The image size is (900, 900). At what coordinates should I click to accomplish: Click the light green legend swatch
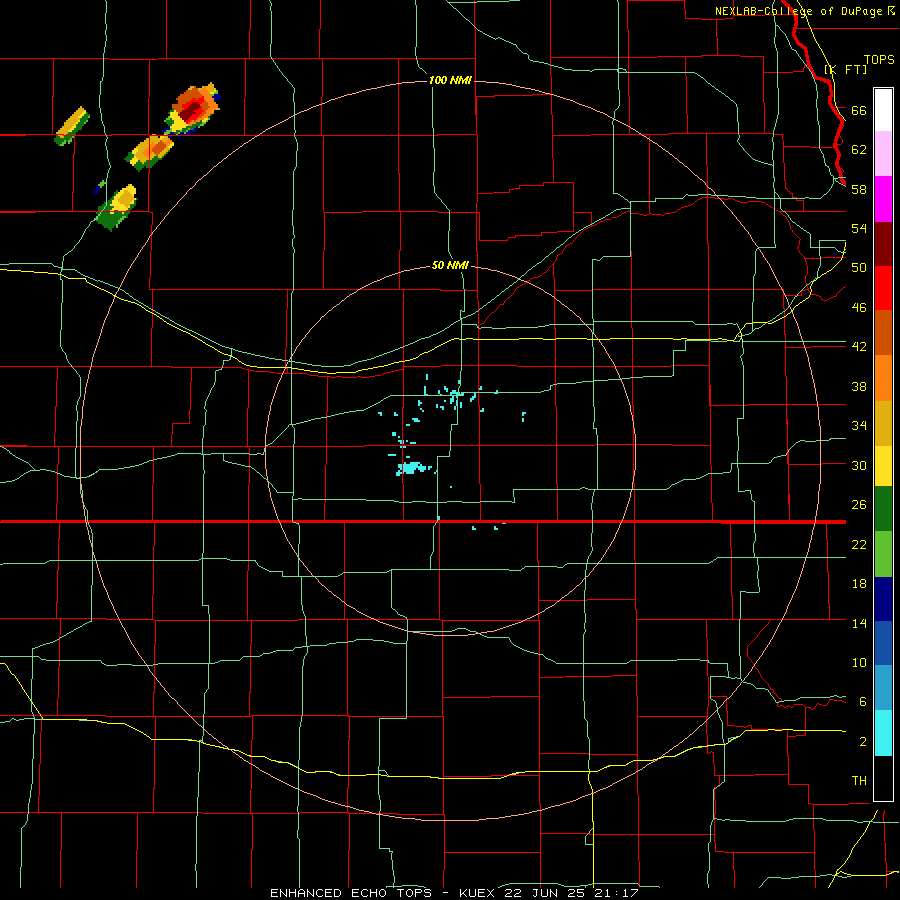[x=883, y=554]
